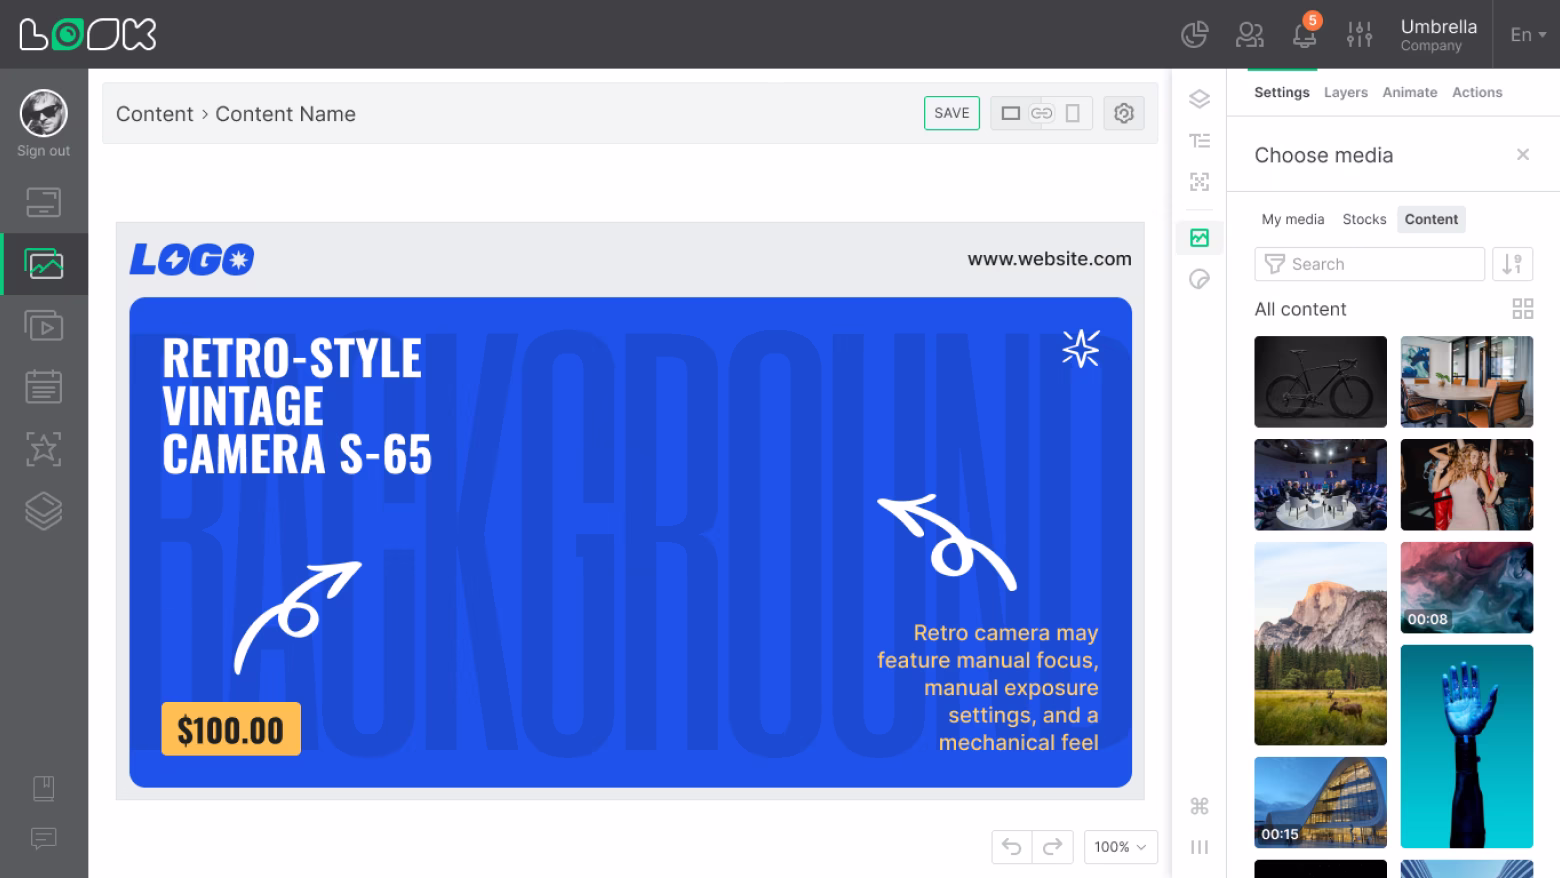Select the My media tab
This screenshot has width=1560, height=878.
(x=1292, y=219)
